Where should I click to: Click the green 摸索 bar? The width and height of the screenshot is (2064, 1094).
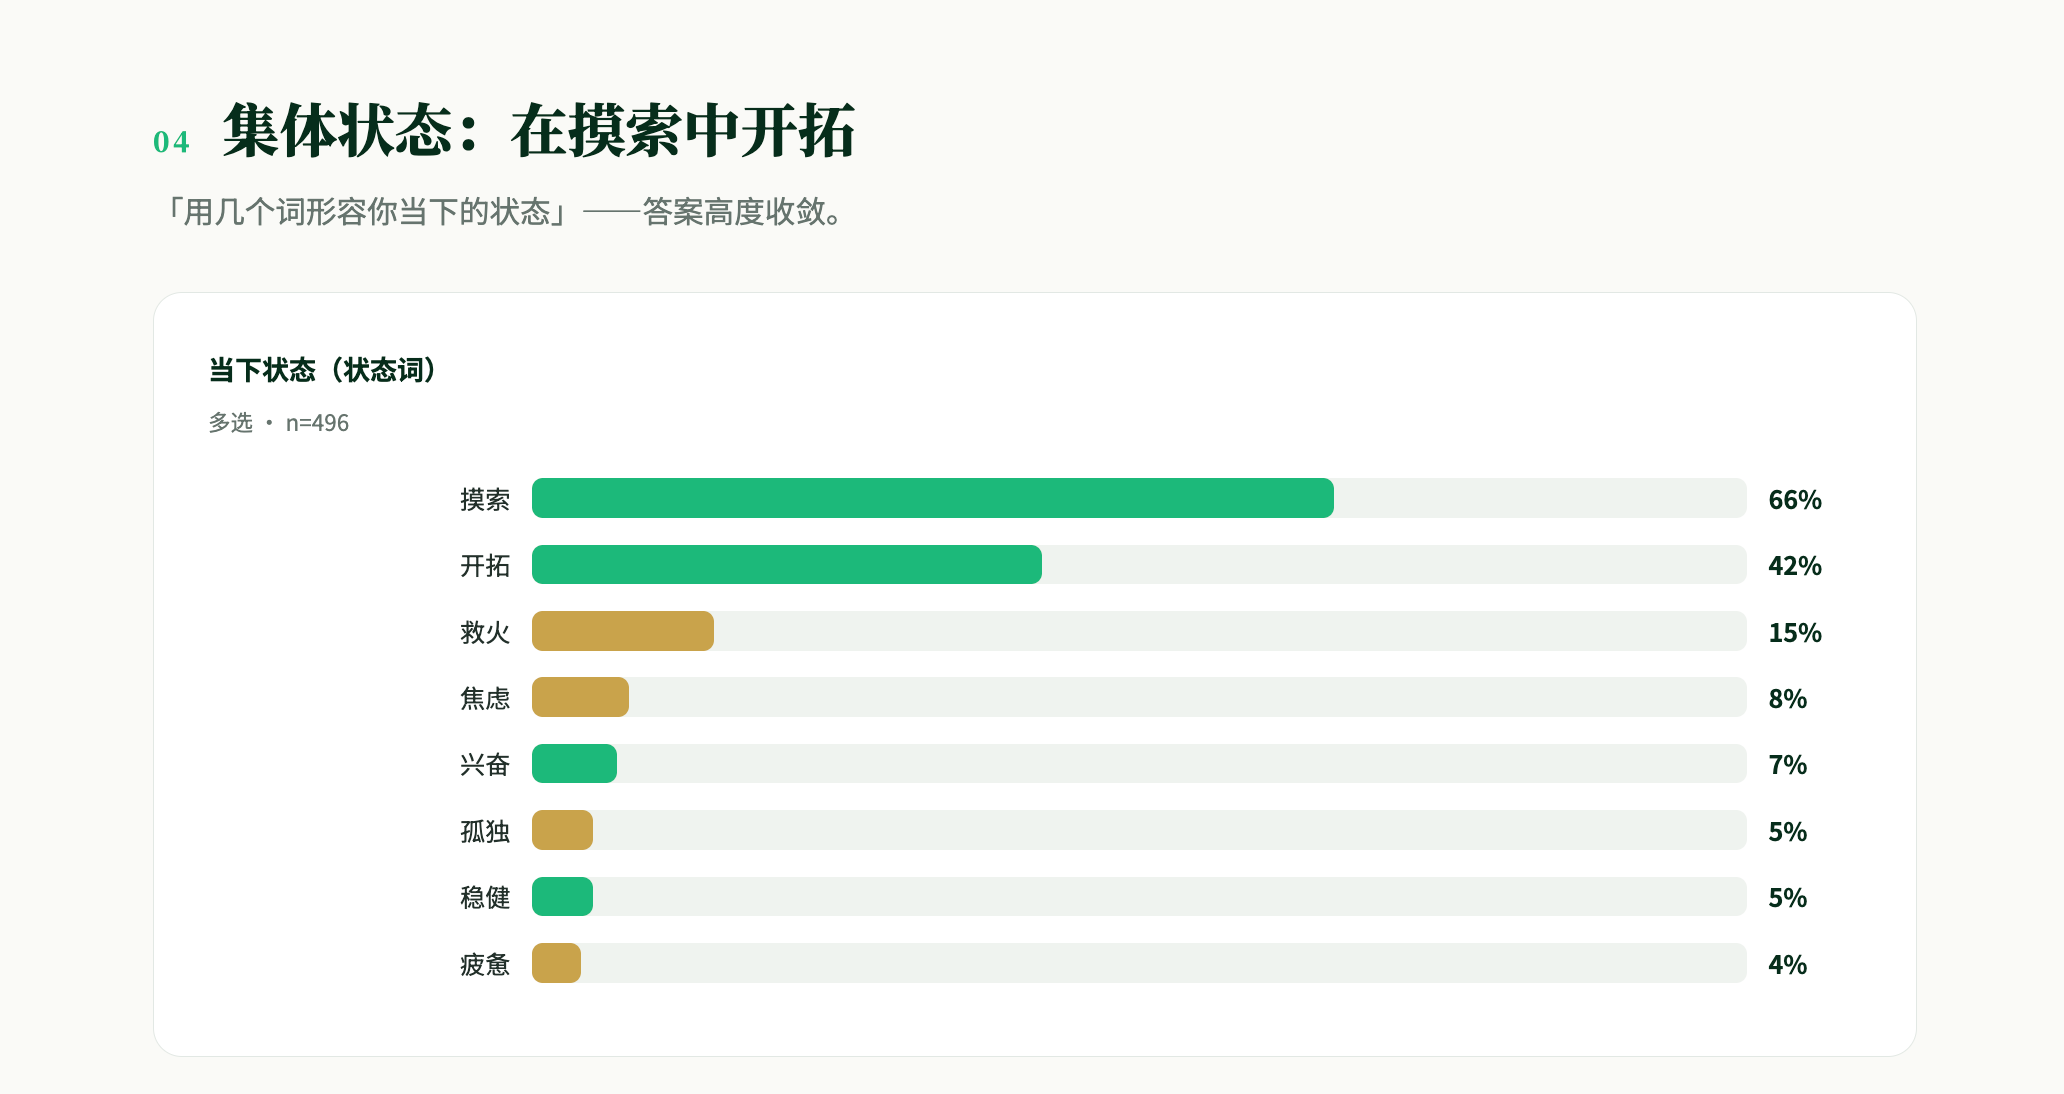932,498
